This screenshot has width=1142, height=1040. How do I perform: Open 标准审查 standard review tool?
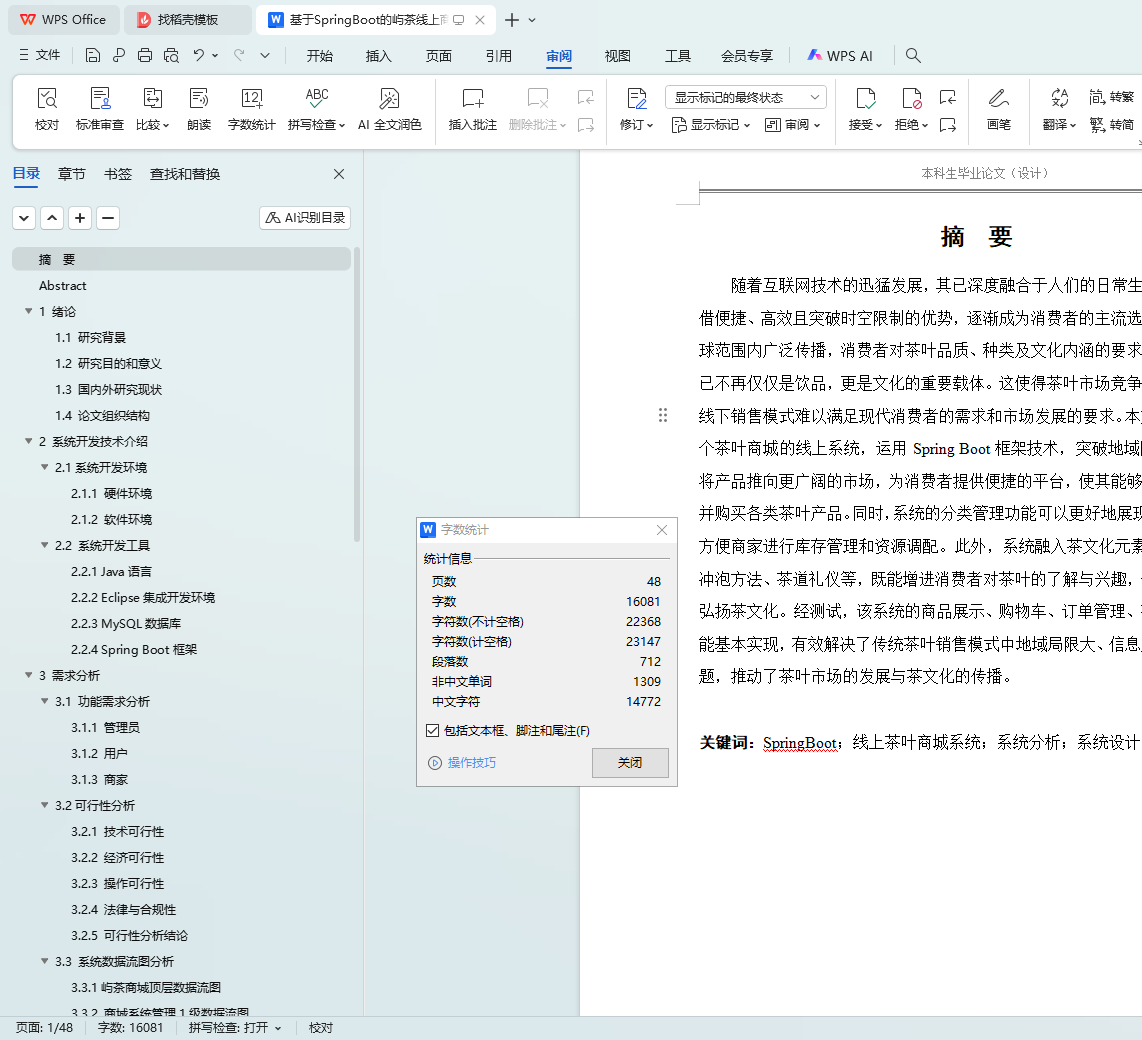click(x=100, y=109)
